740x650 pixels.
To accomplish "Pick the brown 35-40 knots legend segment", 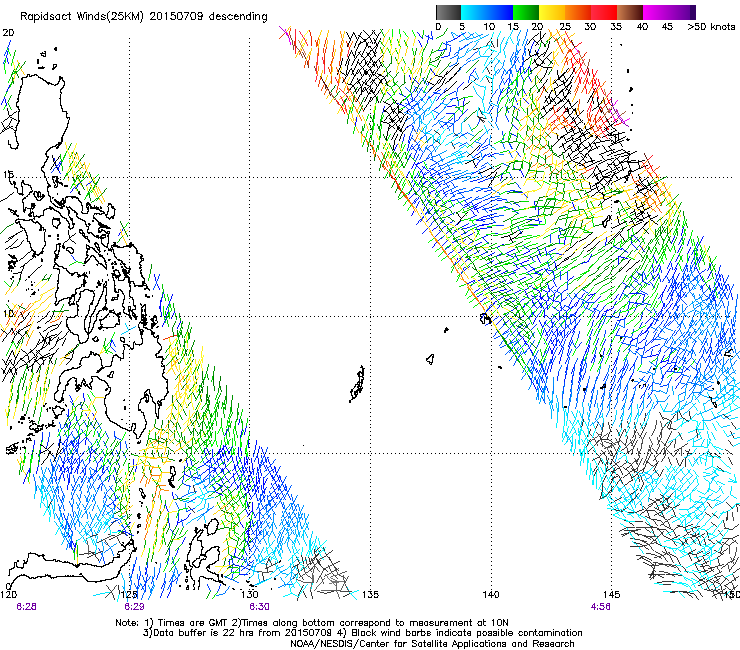I will coord(630,12).
